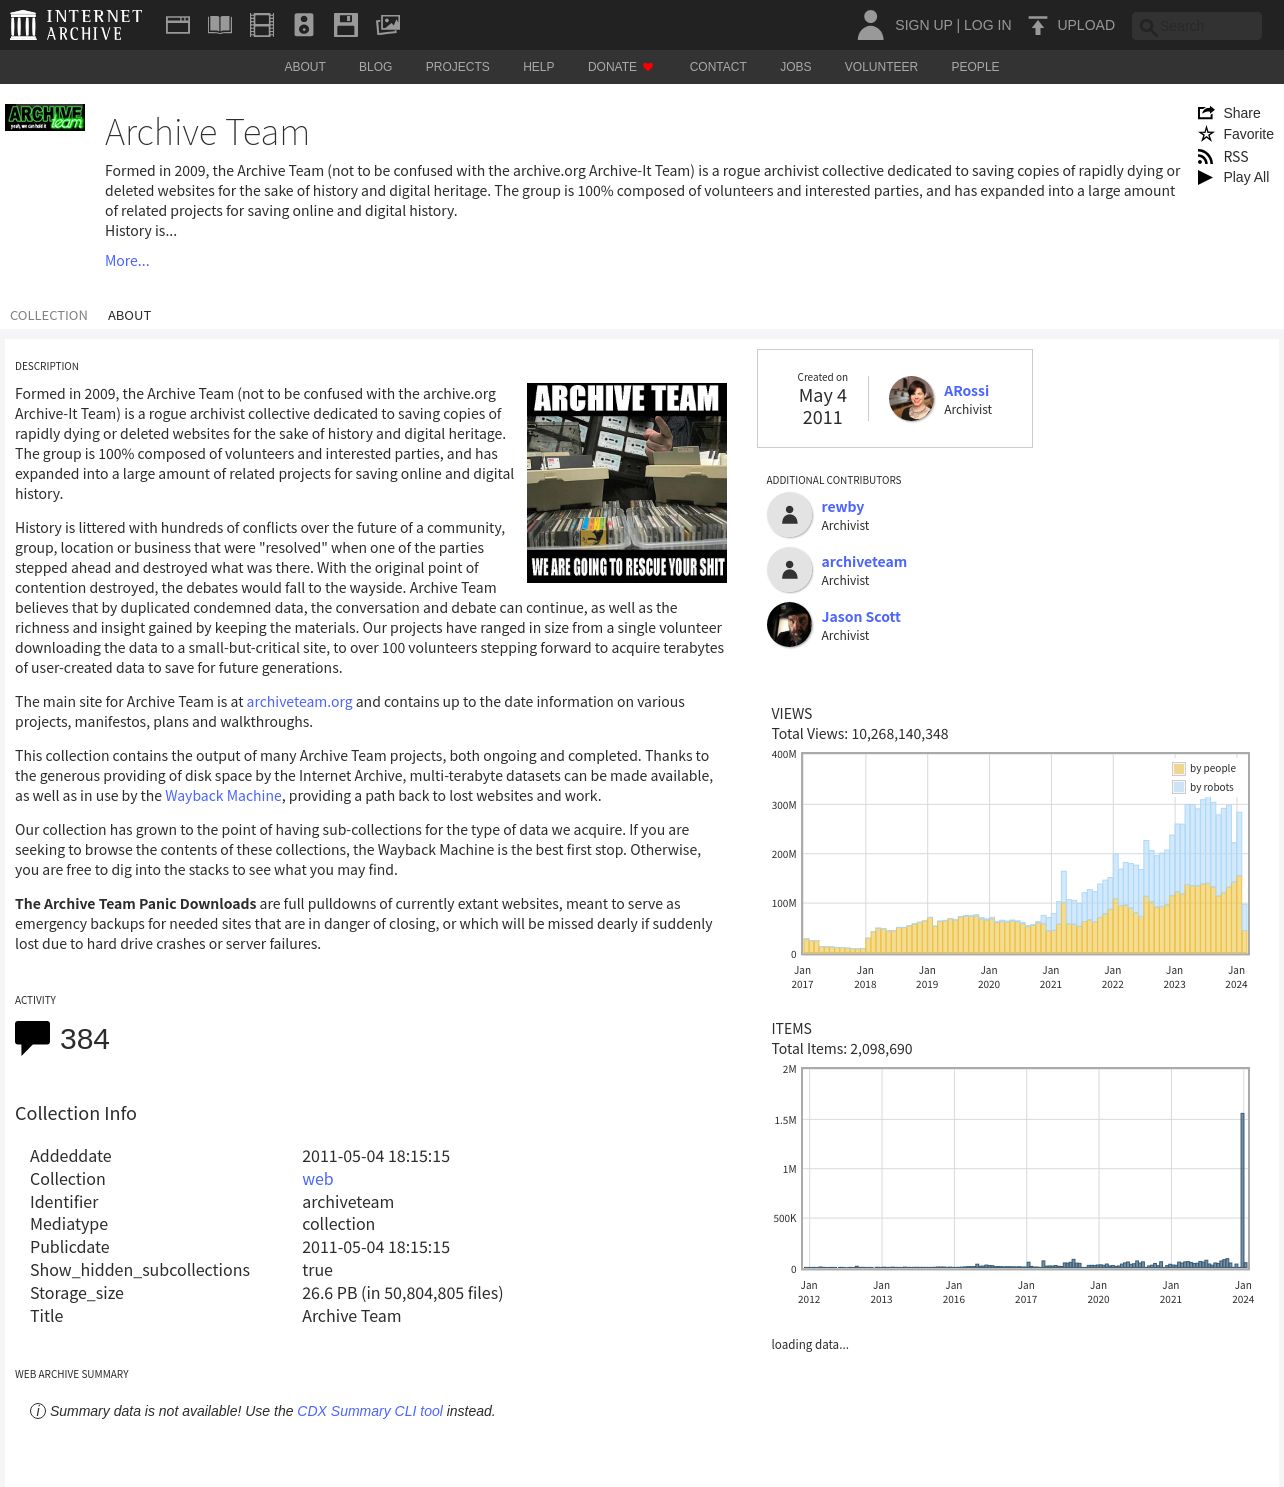Click the Archive Team page title
The height and width of the screenshot is (1487, 1284).
click(x=207, y=132)
